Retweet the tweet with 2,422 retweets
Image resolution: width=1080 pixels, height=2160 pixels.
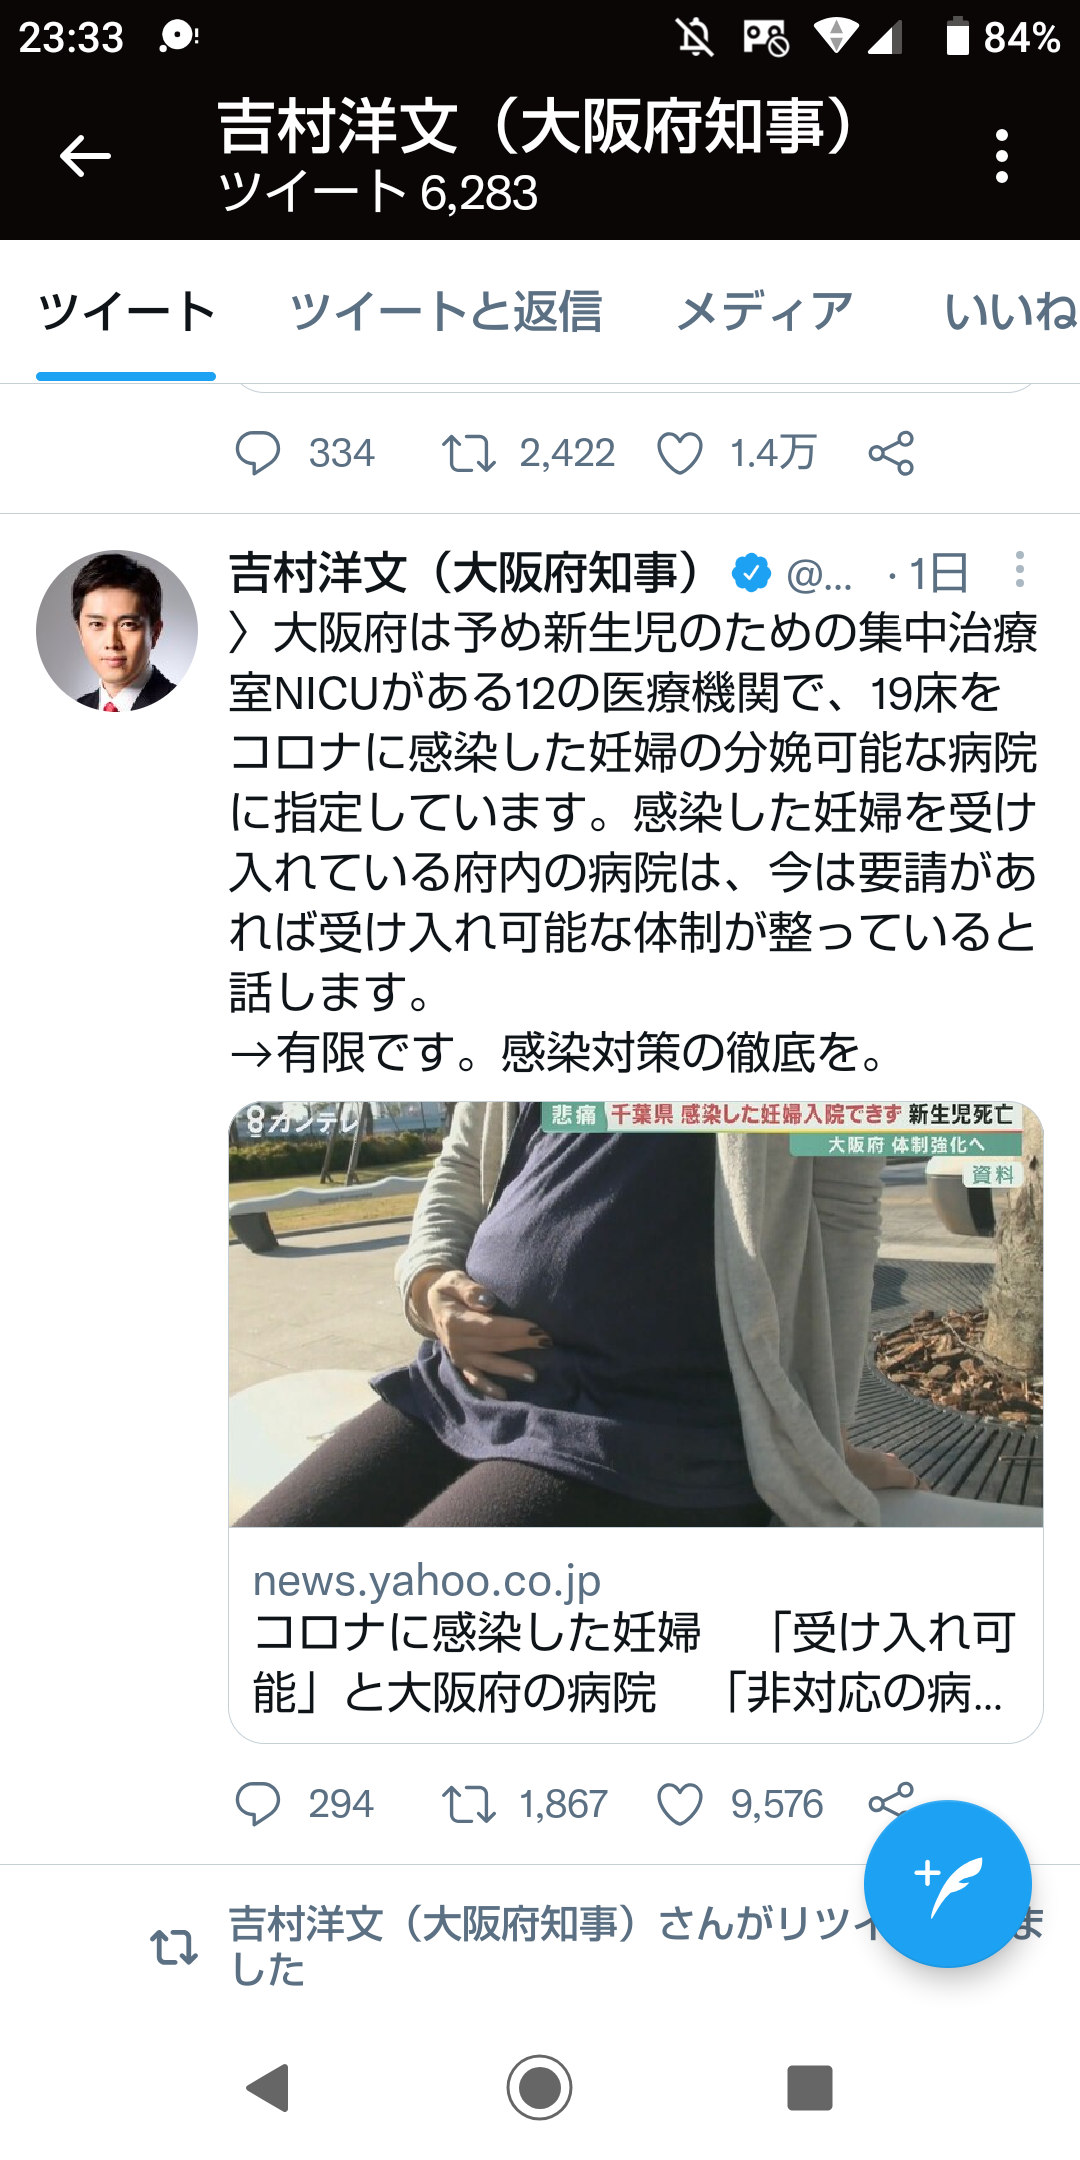469,453
